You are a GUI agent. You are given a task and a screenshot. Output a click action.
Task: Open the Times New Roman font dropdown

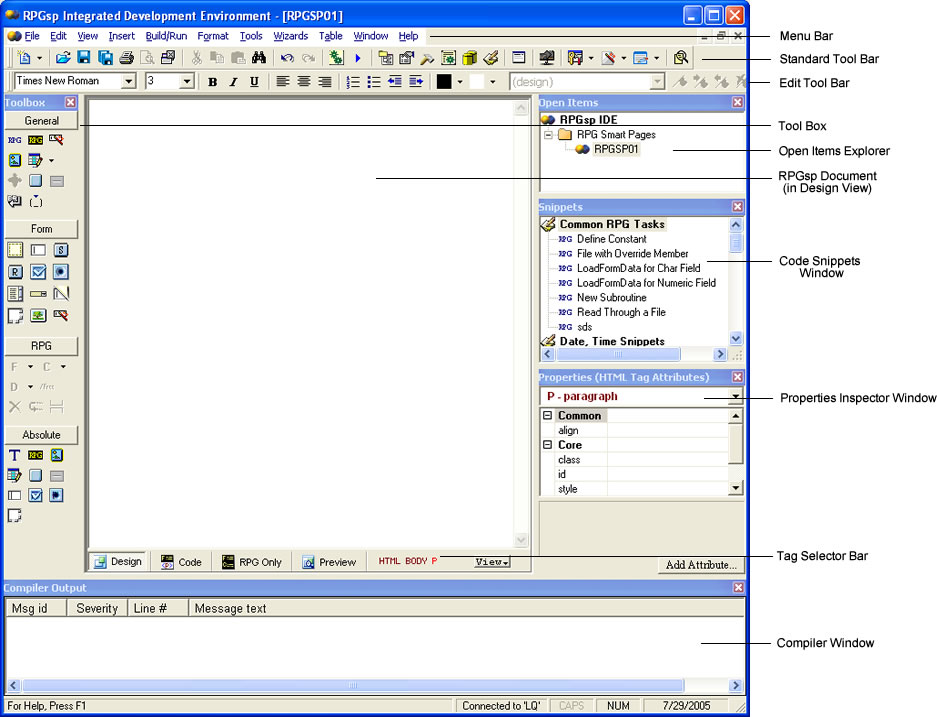point(128,81)
